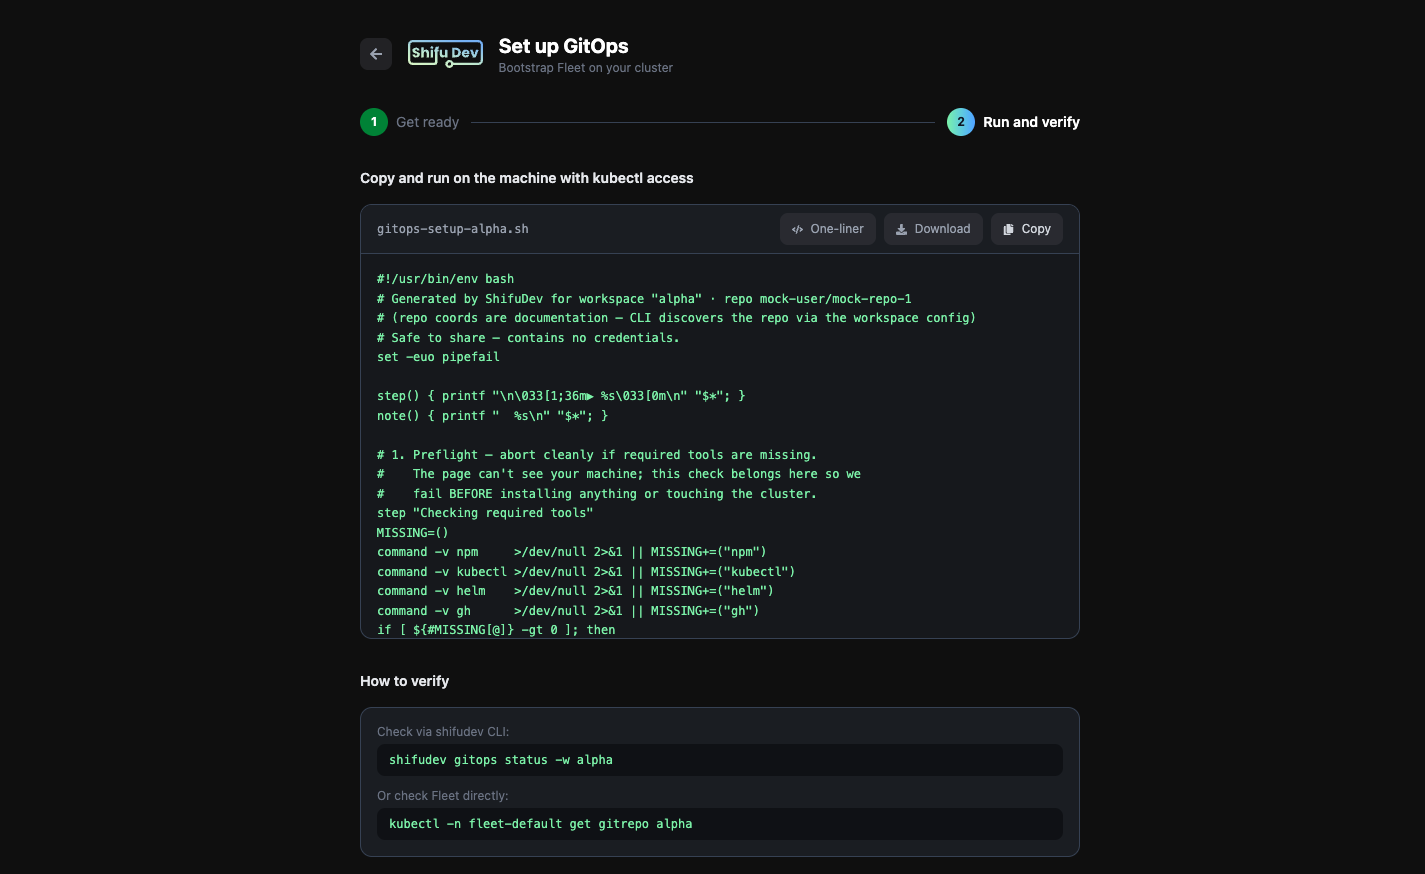Select step 1 green circle

point(374,122)
